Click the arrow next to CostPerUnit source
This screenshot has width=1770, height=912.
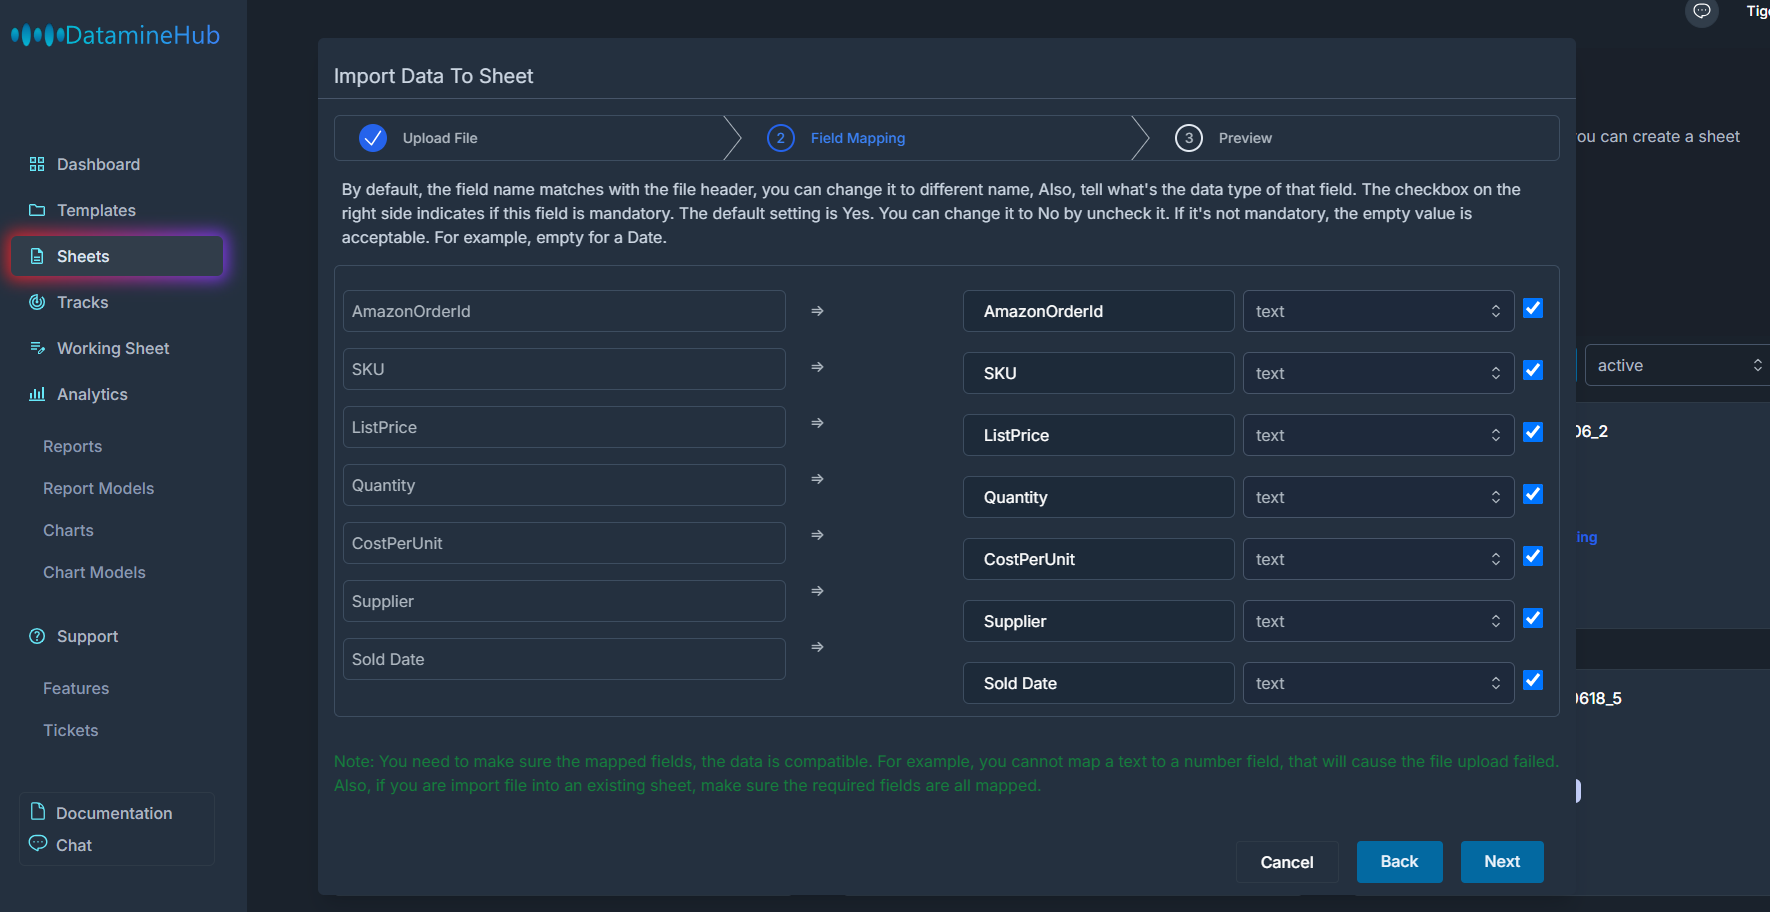(817, 535)
